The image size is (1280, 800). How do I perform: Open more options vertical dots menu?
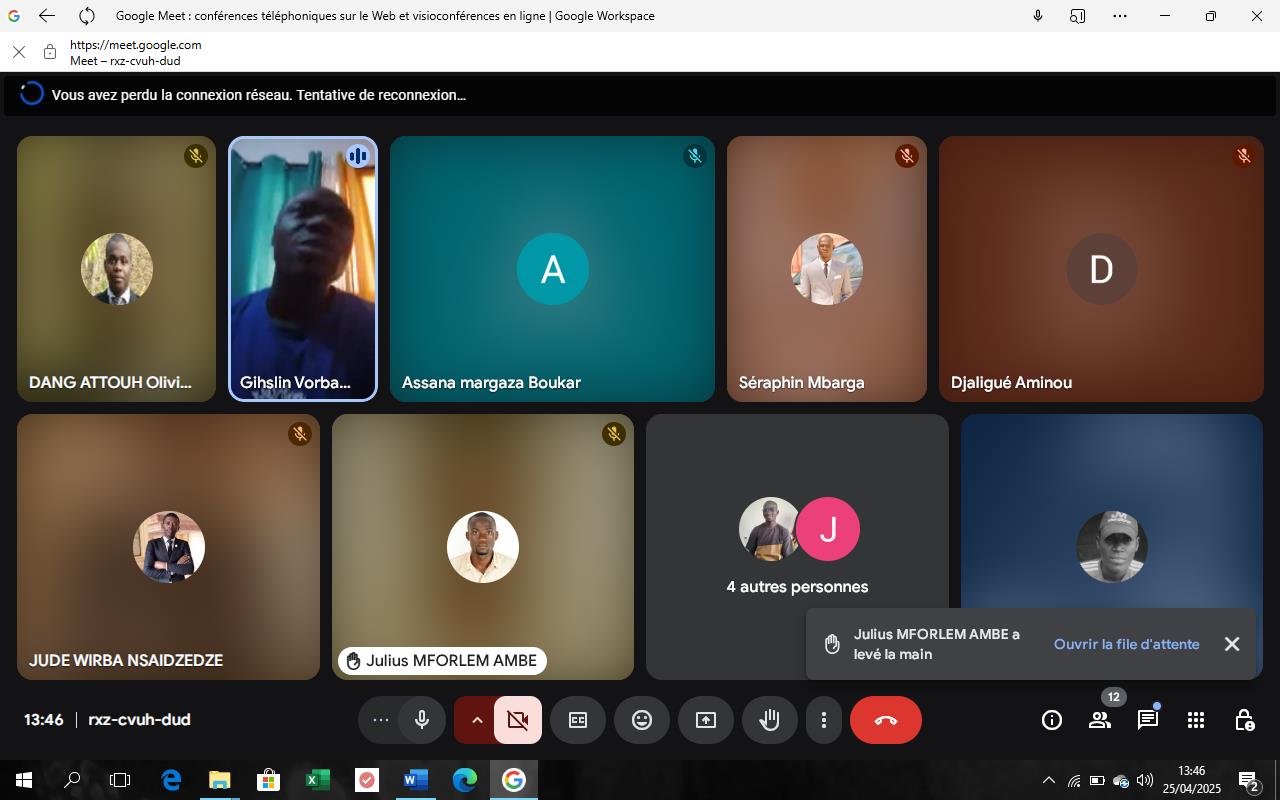click(x=824, y=720)
